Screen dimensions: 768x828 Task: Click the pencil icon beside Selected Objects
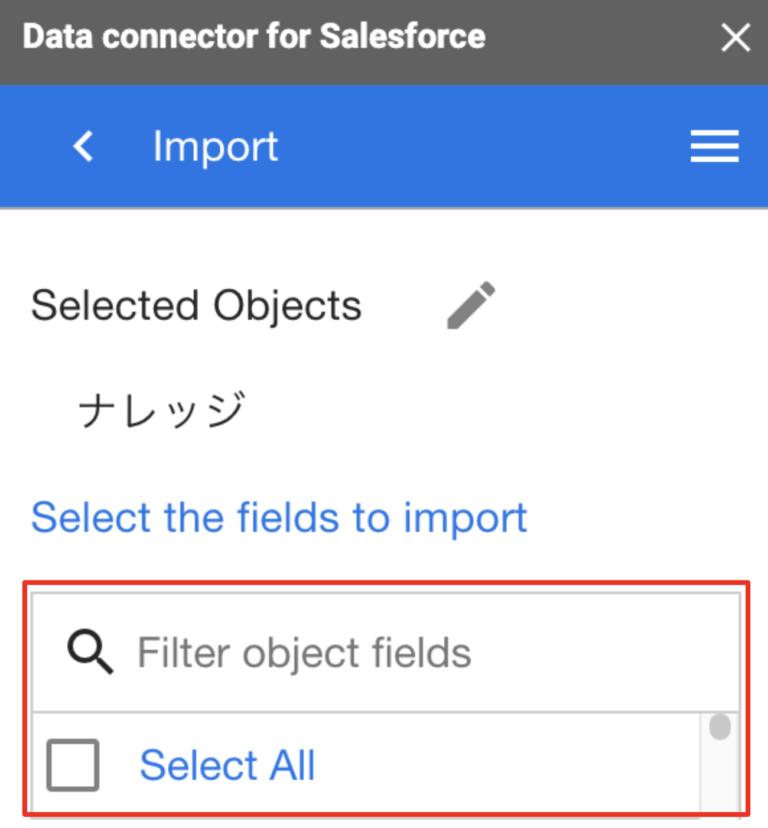coord(472,303)
